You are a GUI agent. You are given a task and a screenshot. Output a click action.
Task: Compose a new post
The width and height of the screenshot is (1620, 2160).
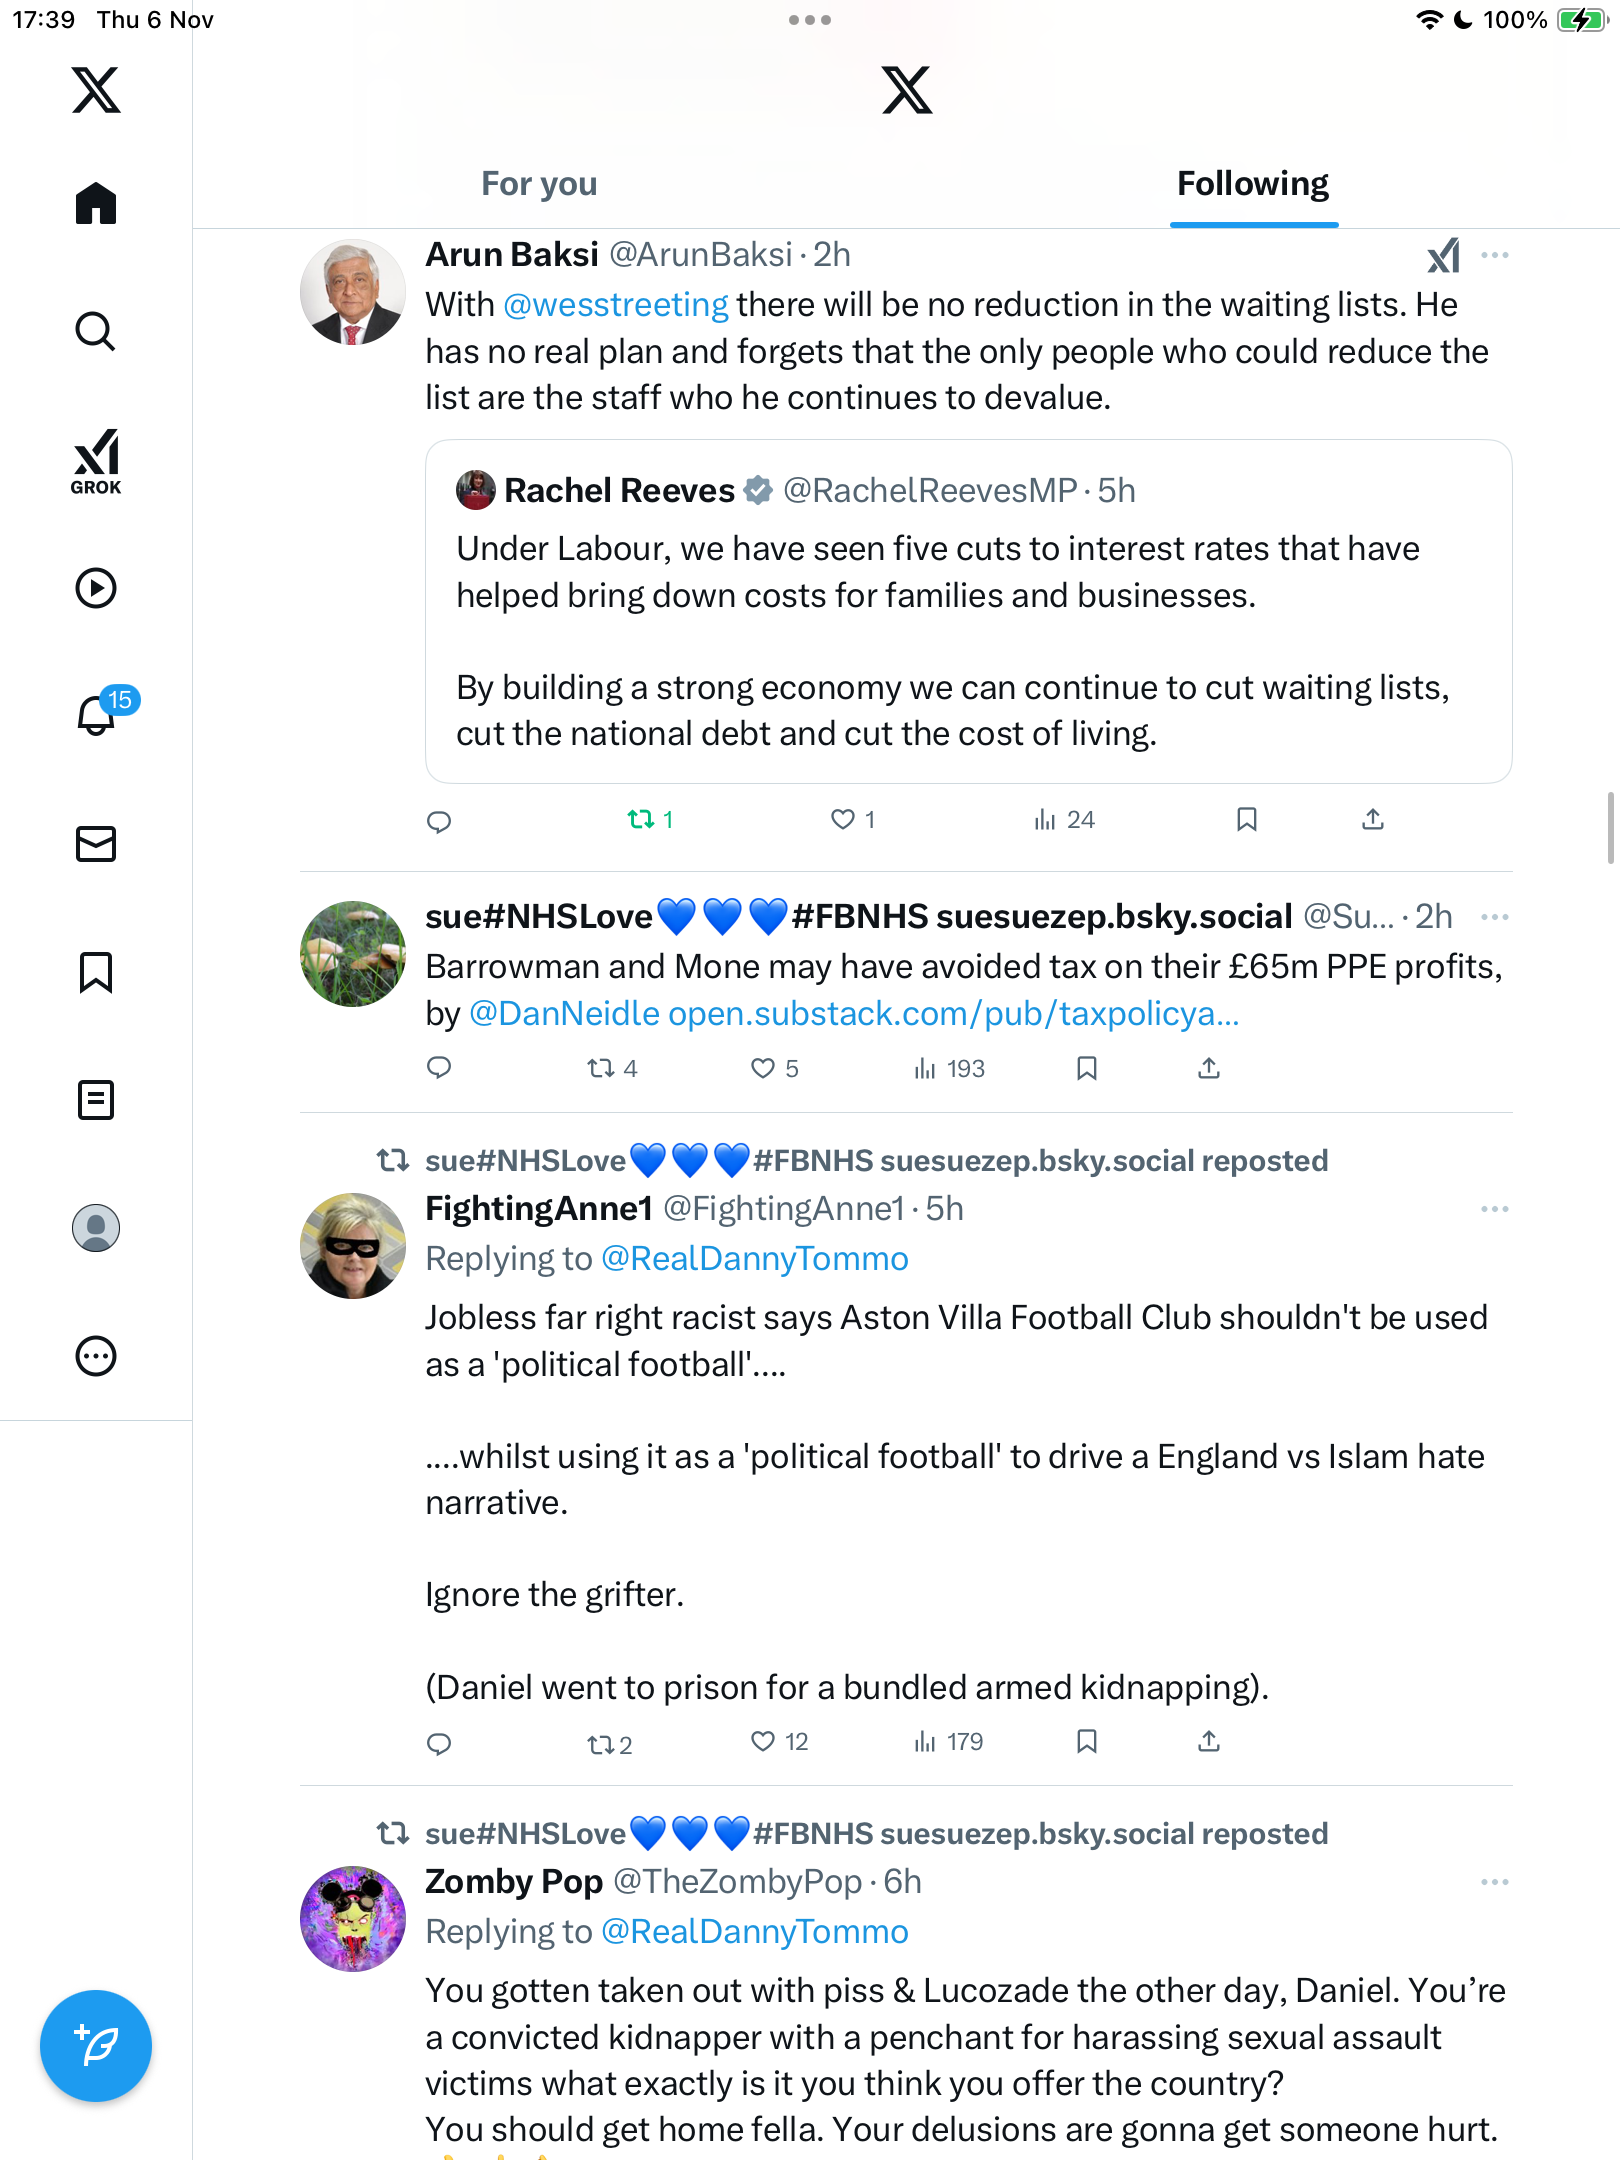[96, 2046]
